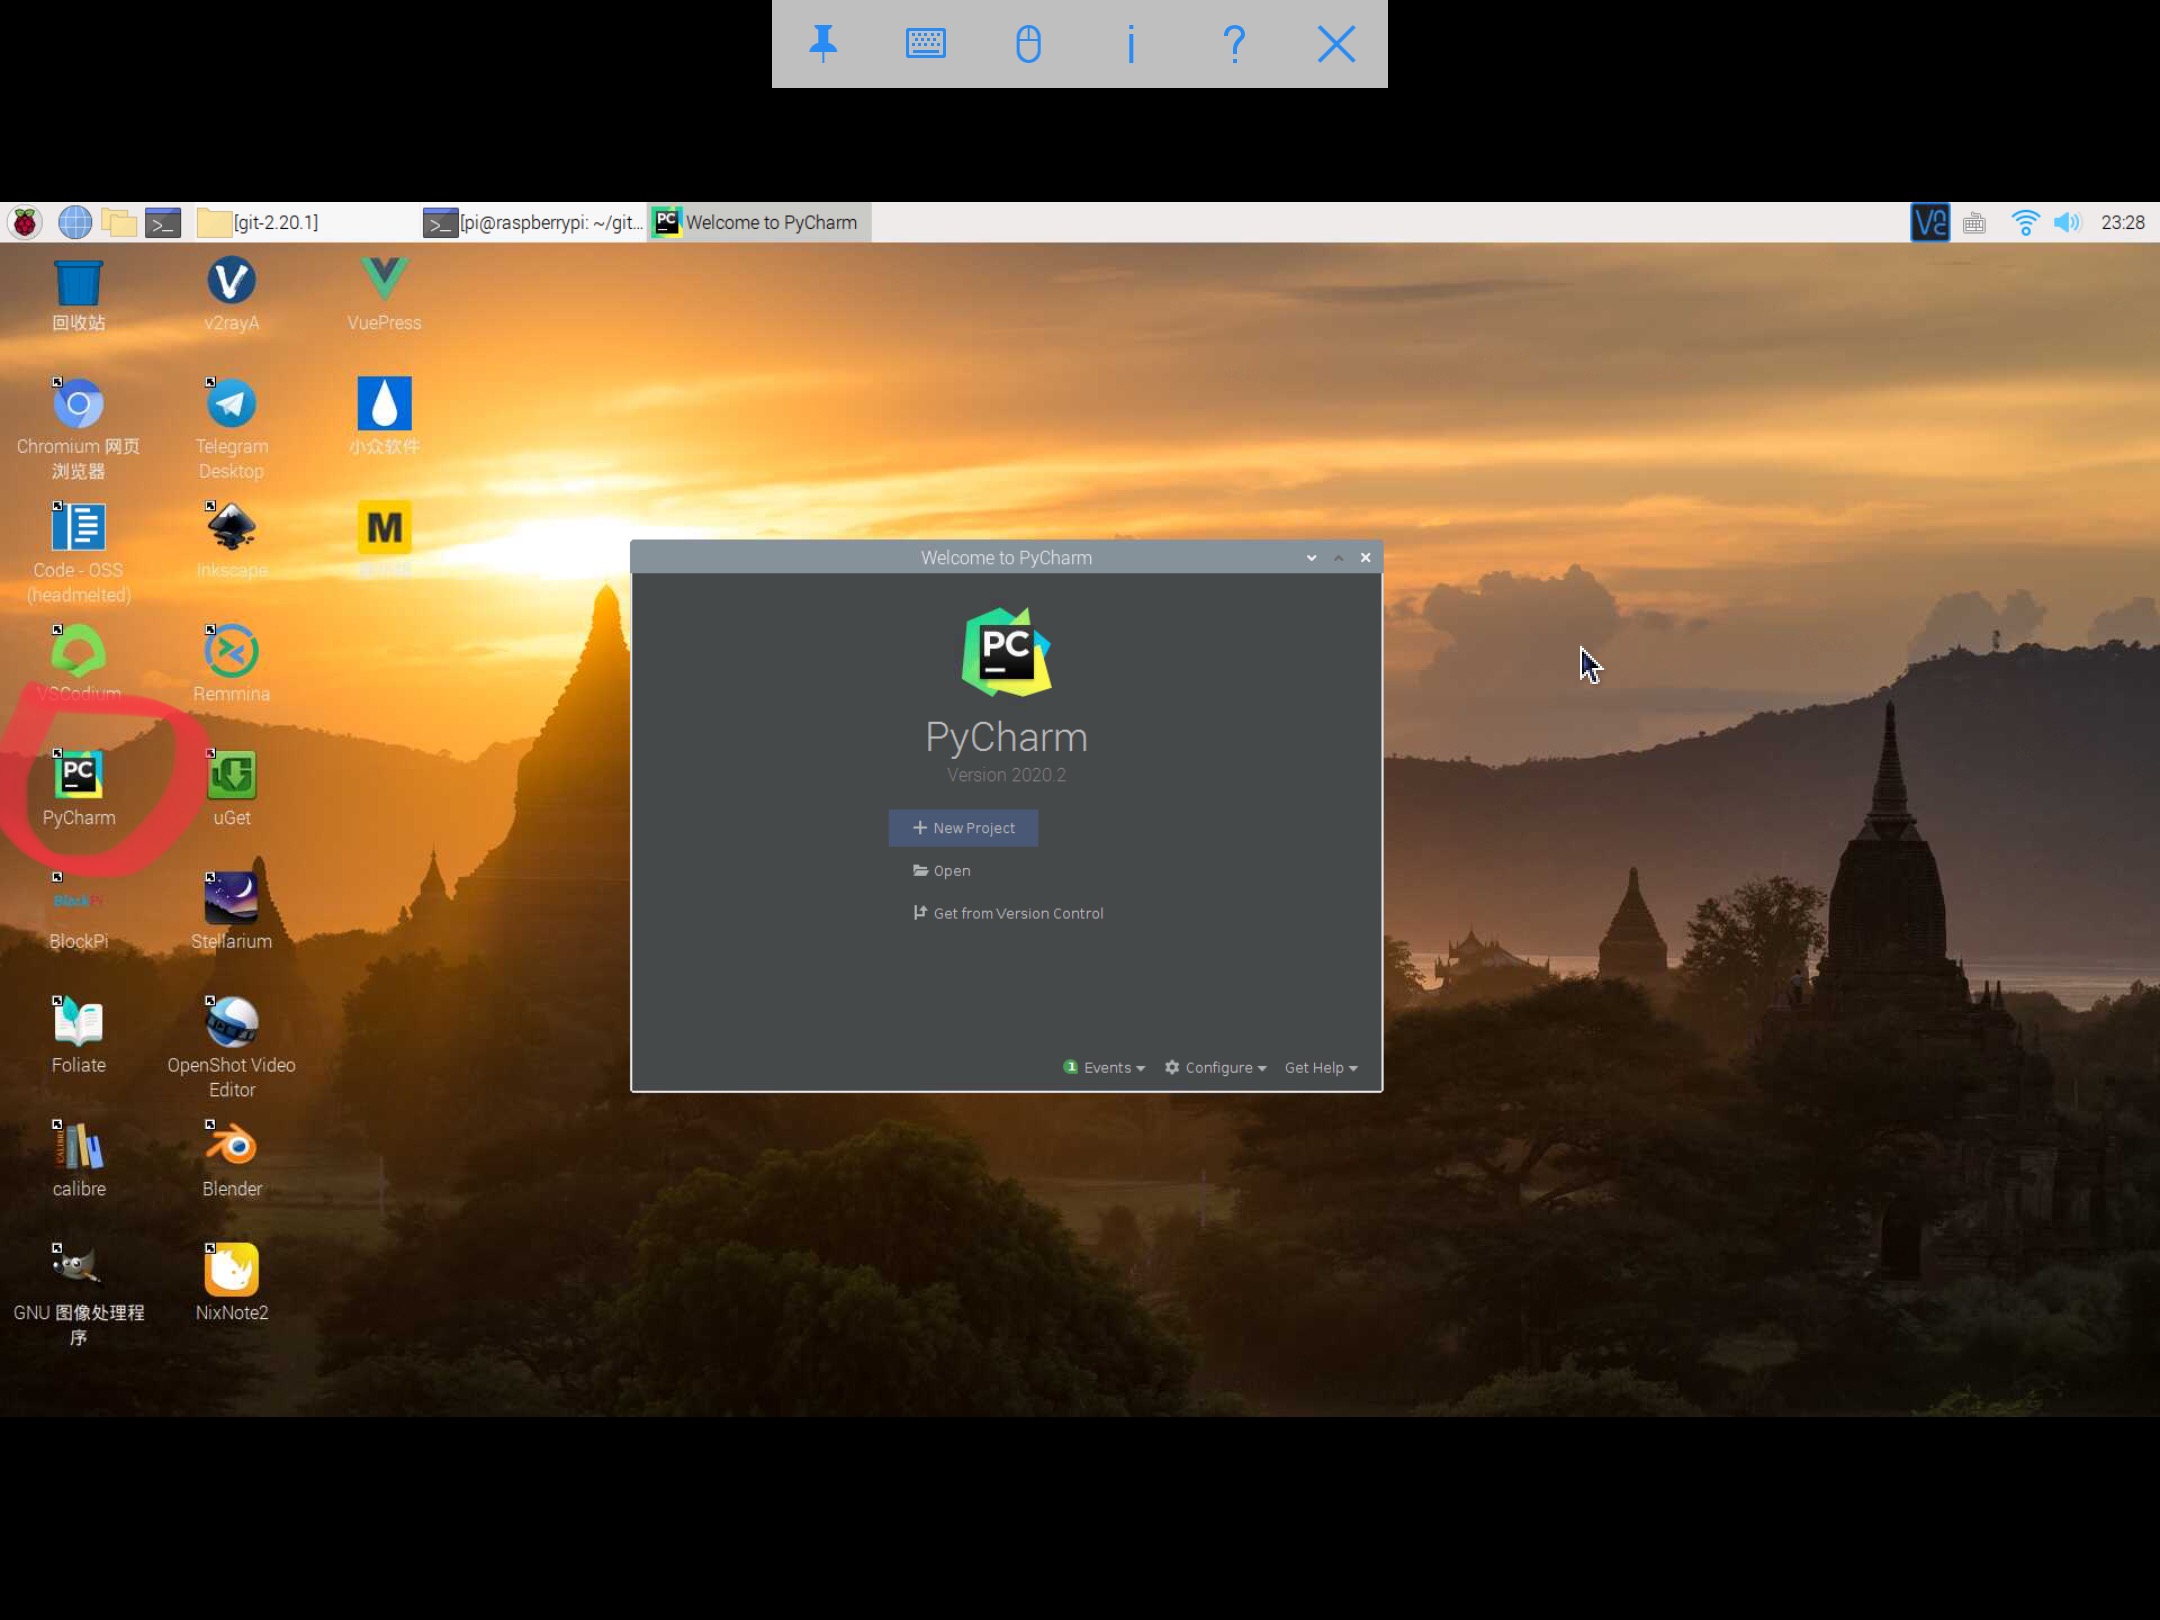The height and width of the screenshot is (1620, 2160).
Task: Click the Welcome to PyCharm title bar
Action: (1006, 557)
